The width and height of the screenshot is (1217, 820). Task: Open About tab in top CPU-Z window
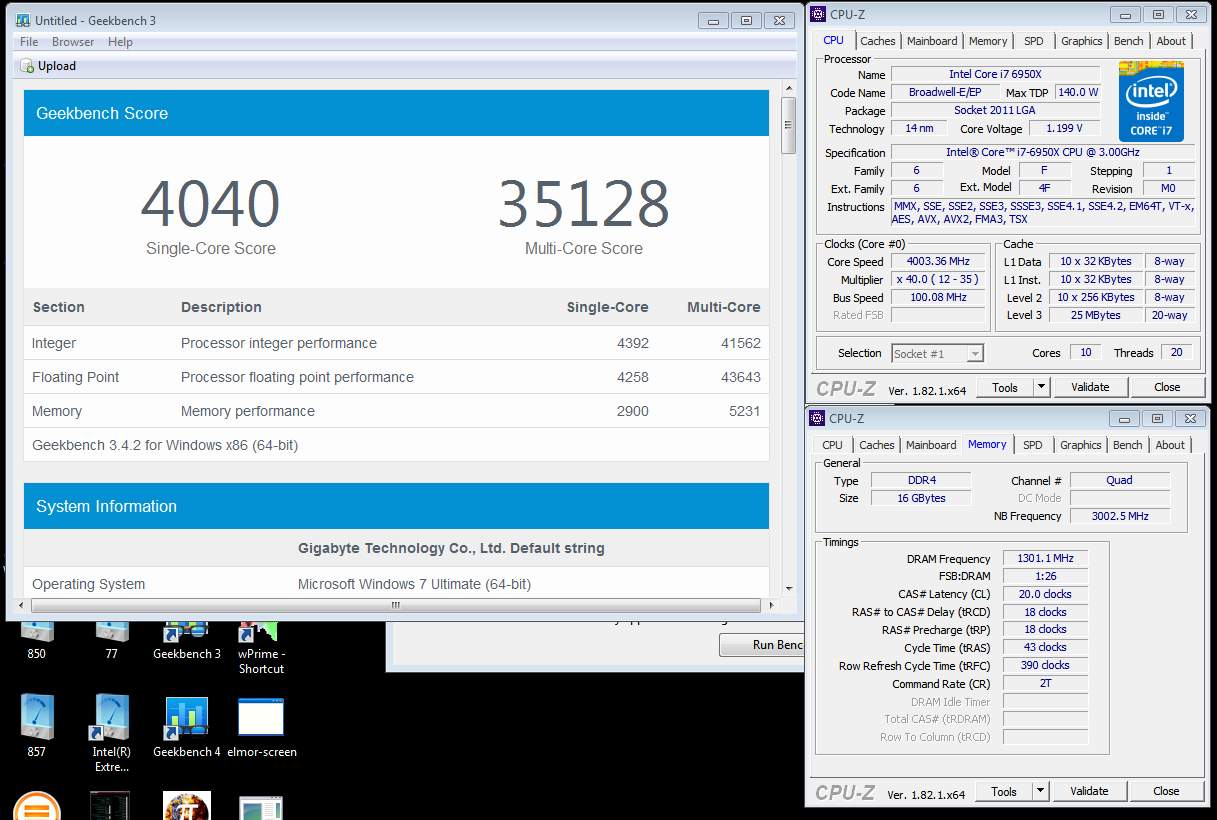pos(1171,41)
